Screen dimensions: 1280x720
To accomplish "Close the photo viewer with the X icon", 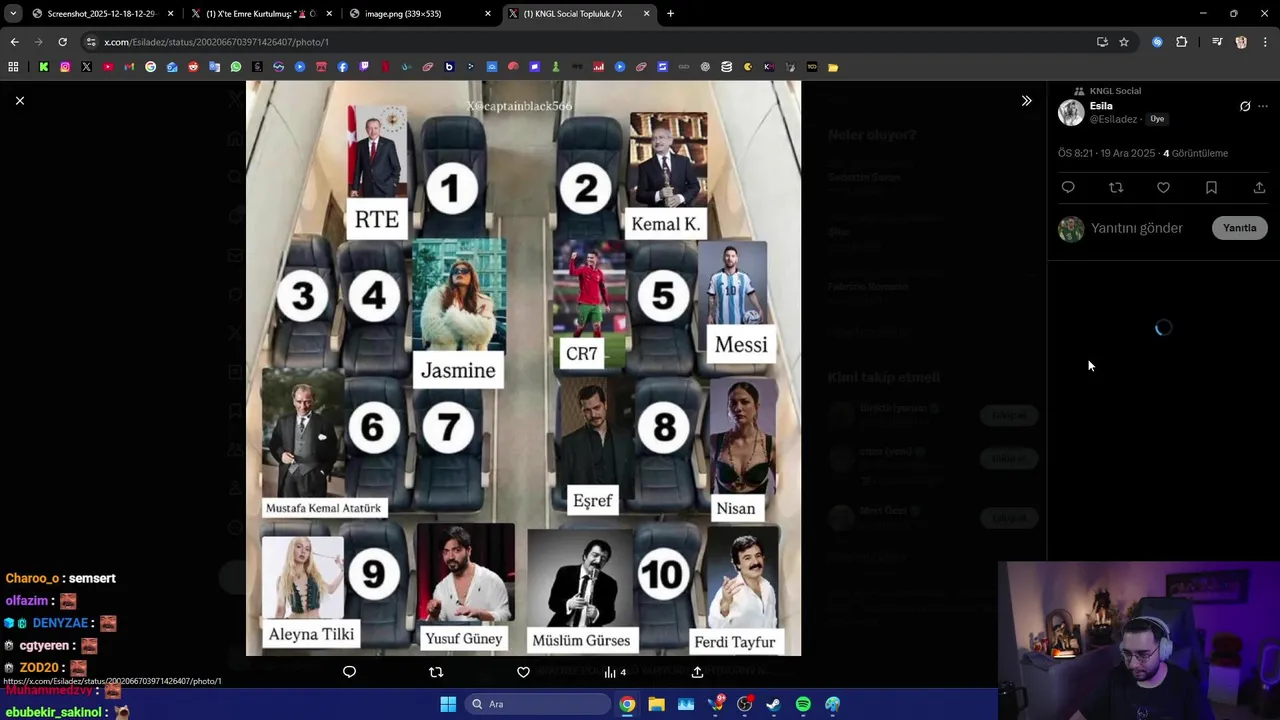I will (x=19, y=100).
